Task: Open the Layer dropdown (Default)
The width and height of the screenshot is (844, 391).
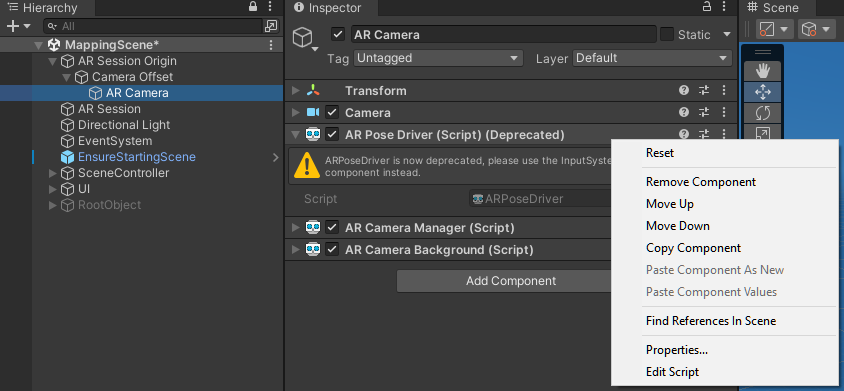Action: click(652, 58)
